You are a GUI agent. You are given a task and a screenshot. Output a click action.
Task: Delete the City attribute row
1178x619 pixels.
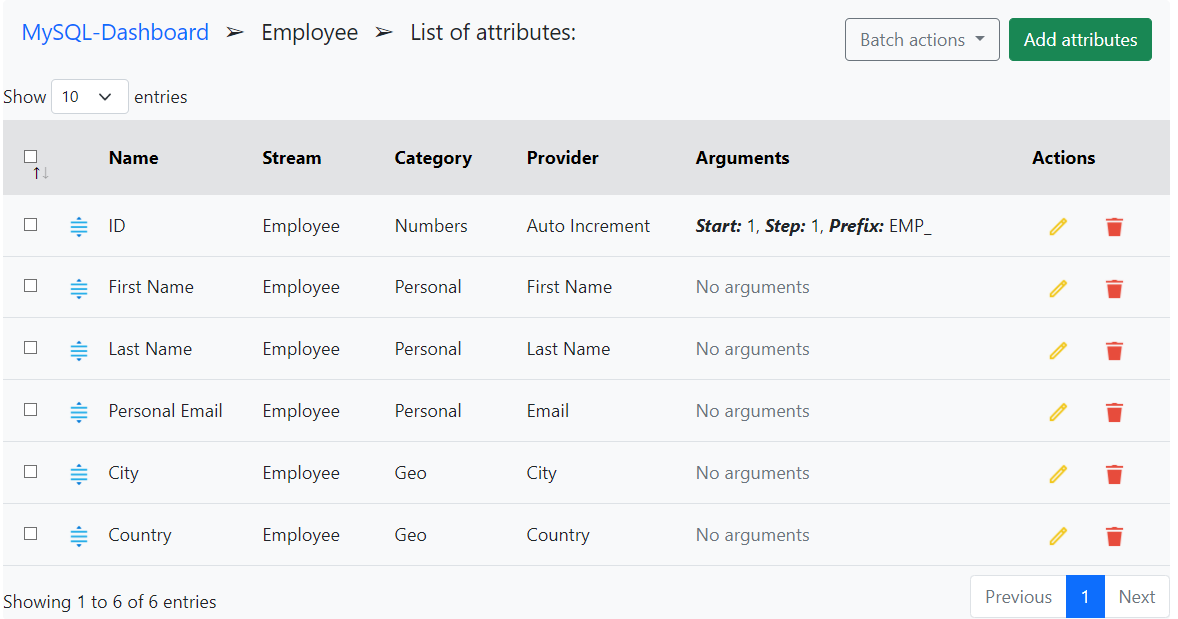(1114, 475)
